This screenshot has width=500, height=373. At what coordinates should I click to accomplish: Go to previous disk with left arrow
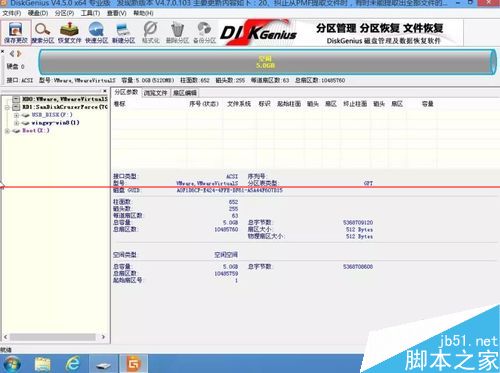[x=12, y=54]
